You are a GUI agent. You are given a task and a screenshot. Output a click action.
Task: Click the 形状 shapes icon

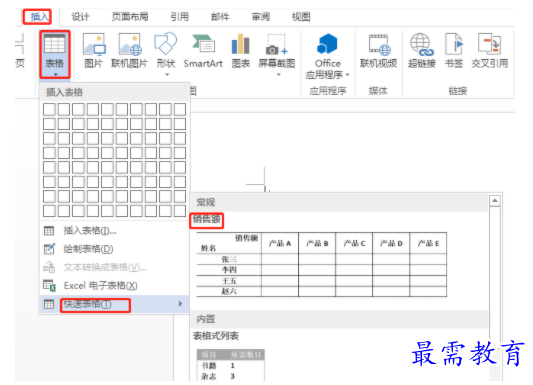(x=166, y=44)
